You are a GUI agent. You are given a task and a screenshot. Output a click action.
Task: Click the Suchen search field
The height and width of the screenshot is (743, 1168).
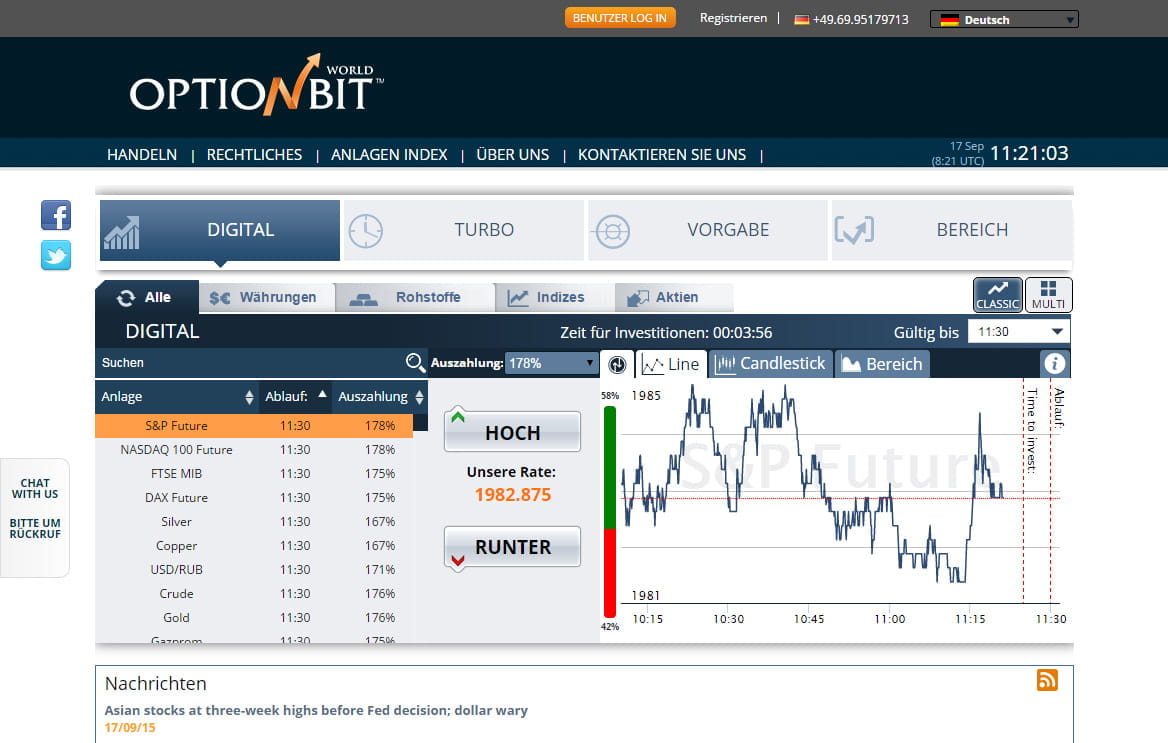point(251,363)
